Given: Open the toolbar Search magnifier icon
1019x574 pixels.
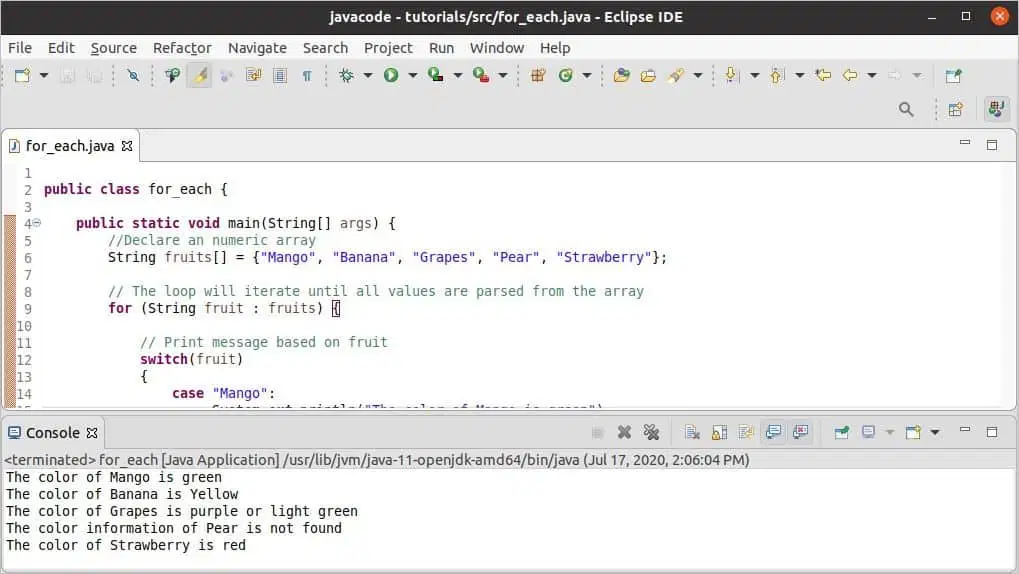Looking at the screenshot, I should point(906,109).
